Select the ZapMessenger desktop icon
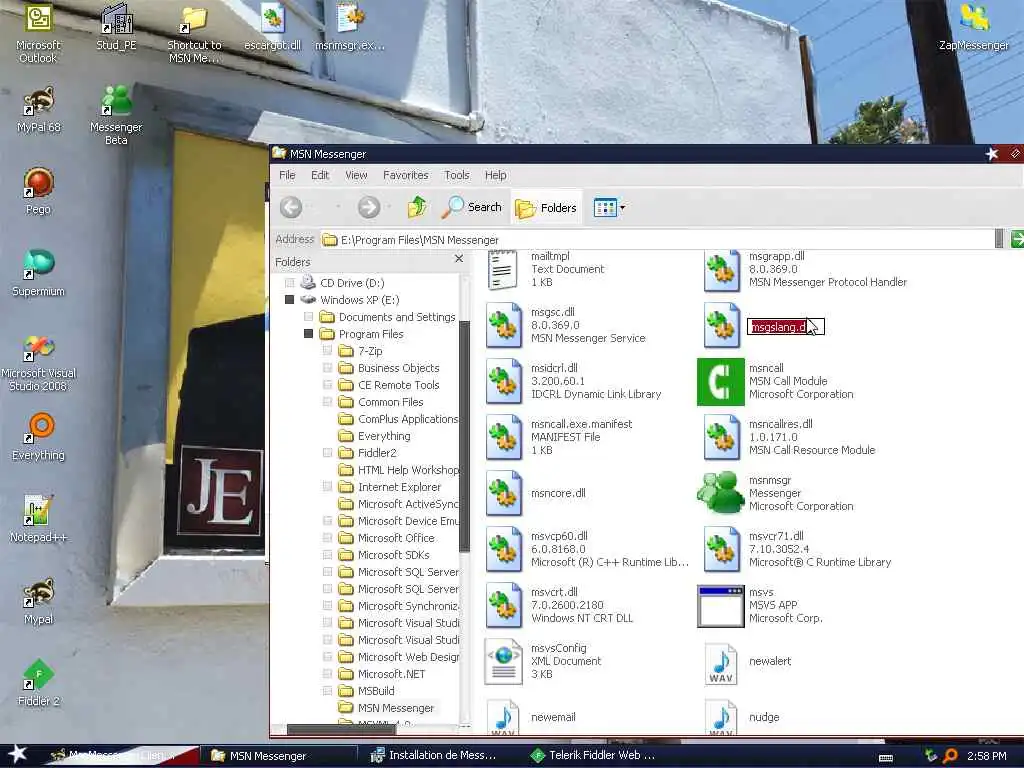 tap(974, 27)
